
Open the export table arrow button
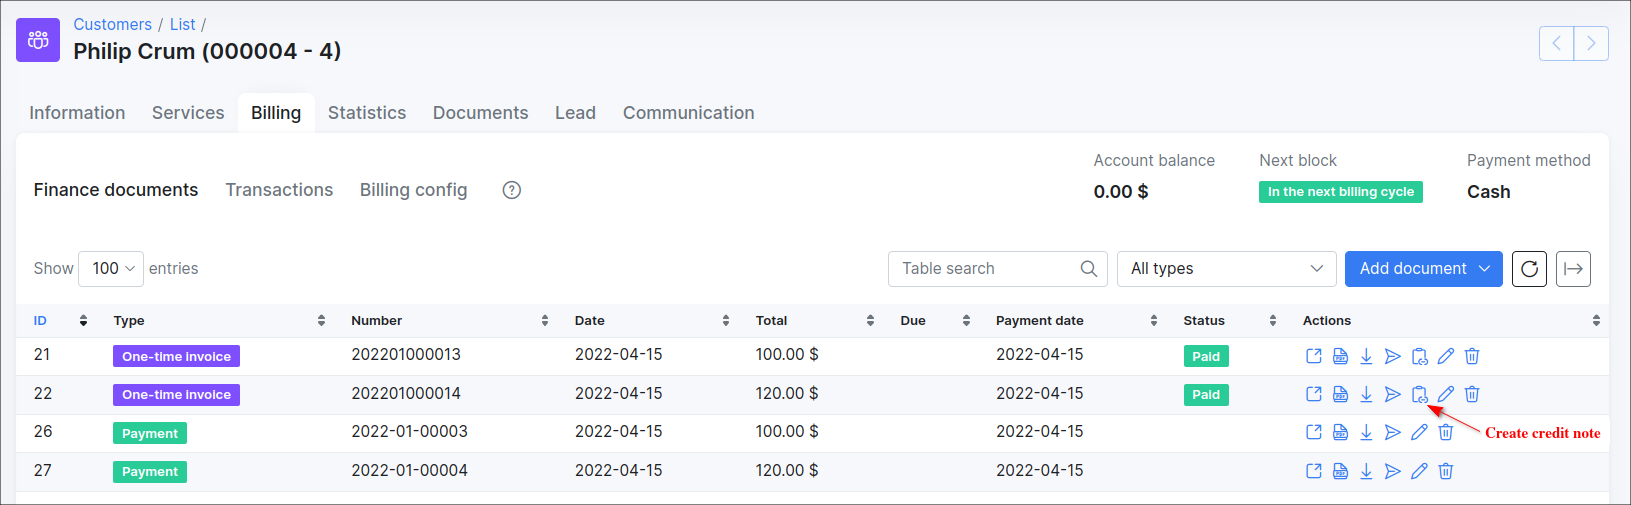1573,269
